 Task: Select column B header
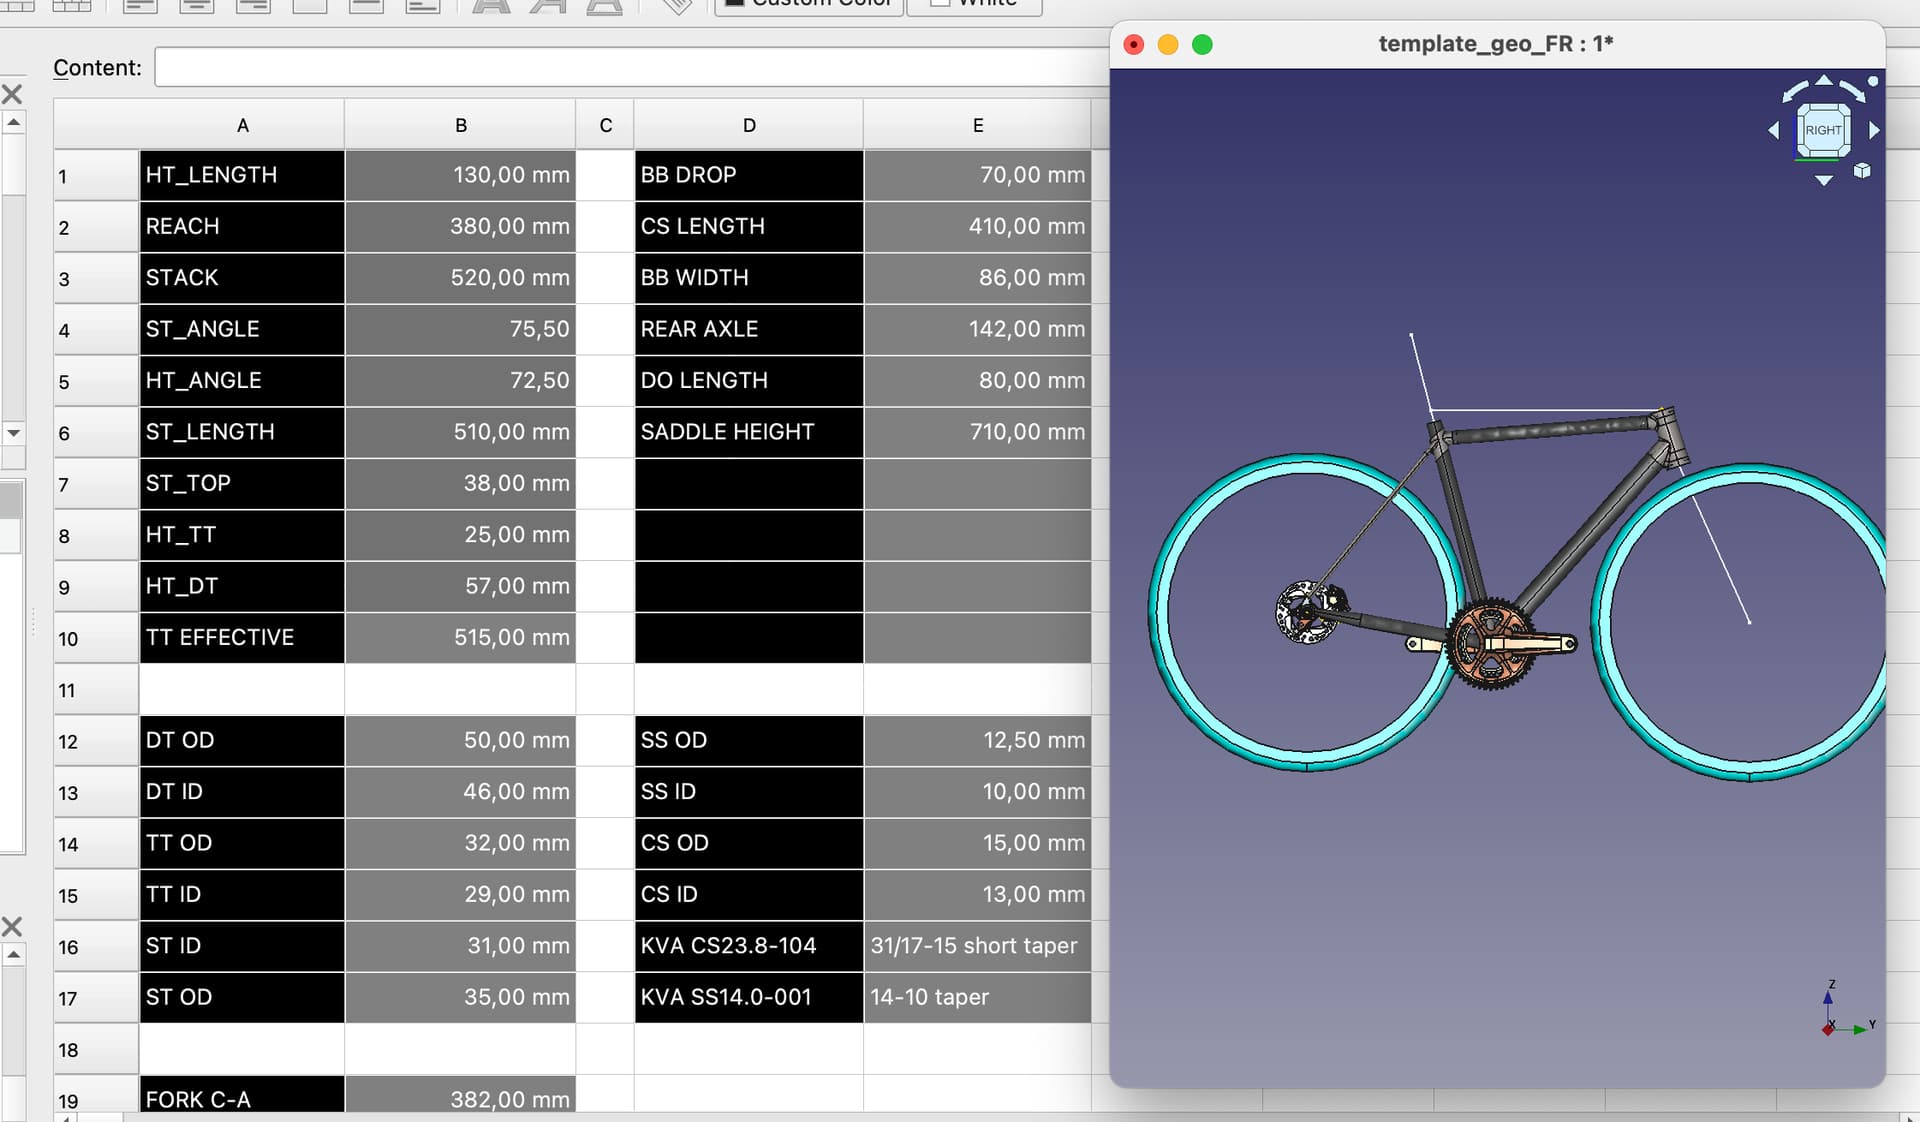tap(460, 125)
